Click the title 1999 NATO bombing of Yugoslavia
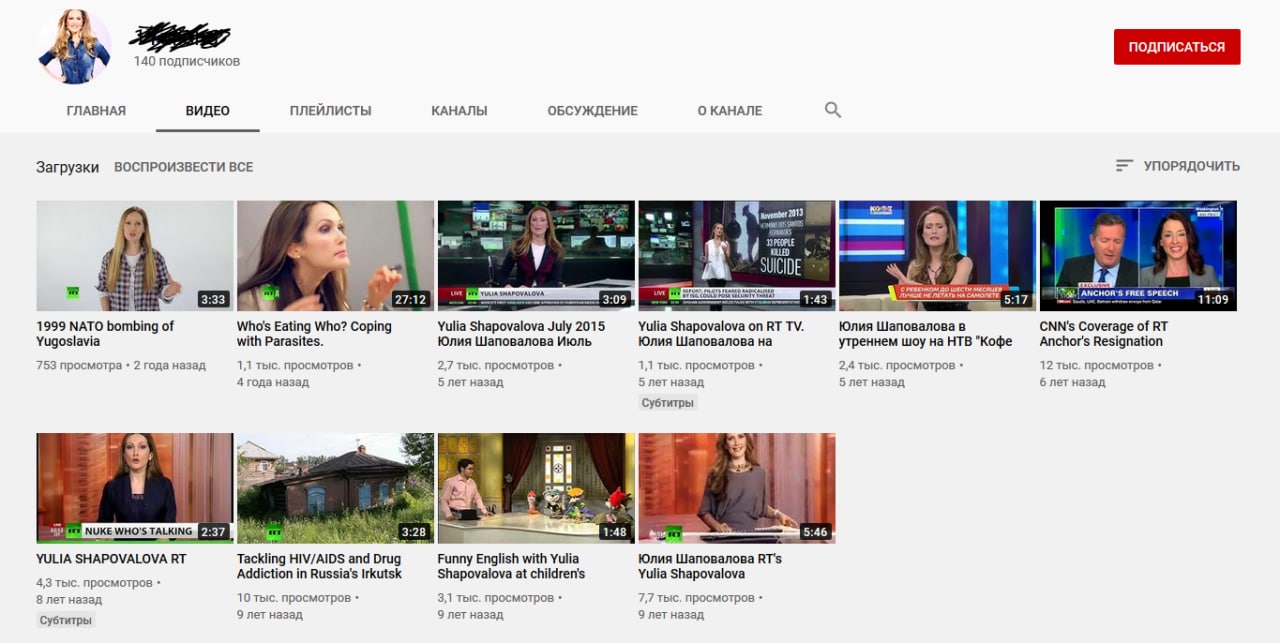This screenshot has width=1280, height=643. click(x=105, y=334)
